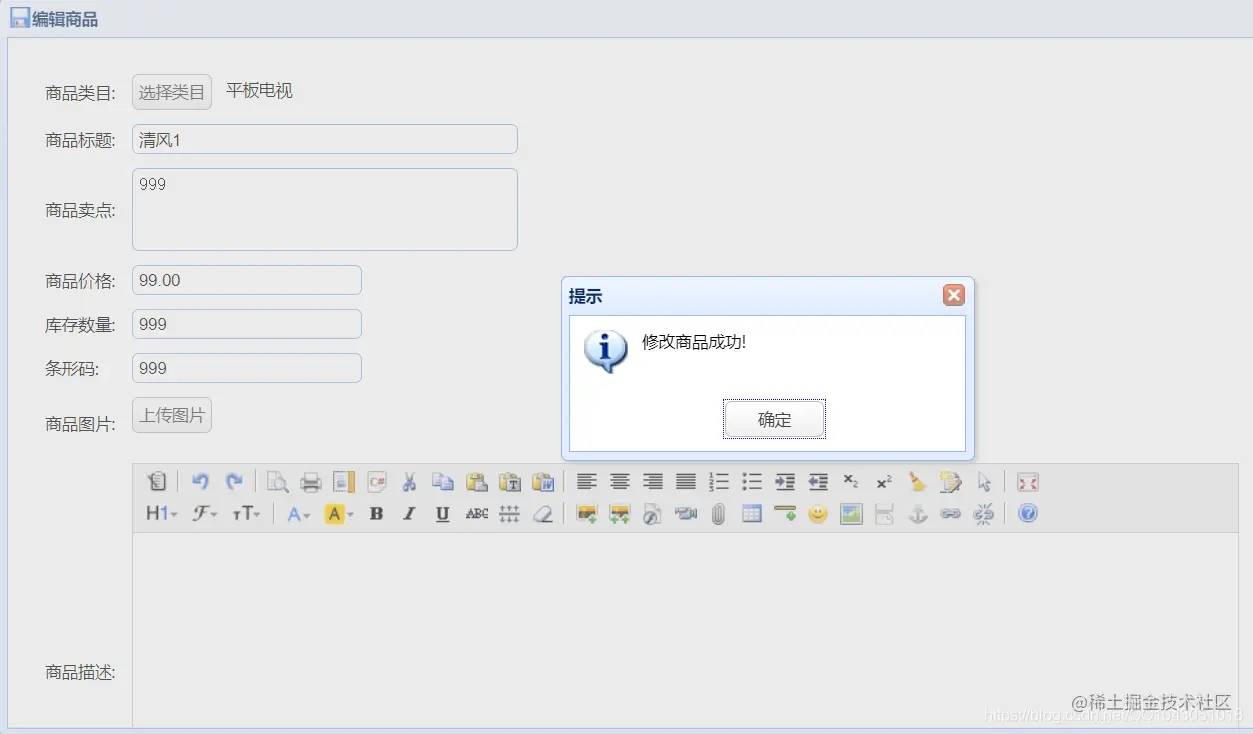Click the source code view icon
The width and height of the screenshot is (1253, 734).
157,482
